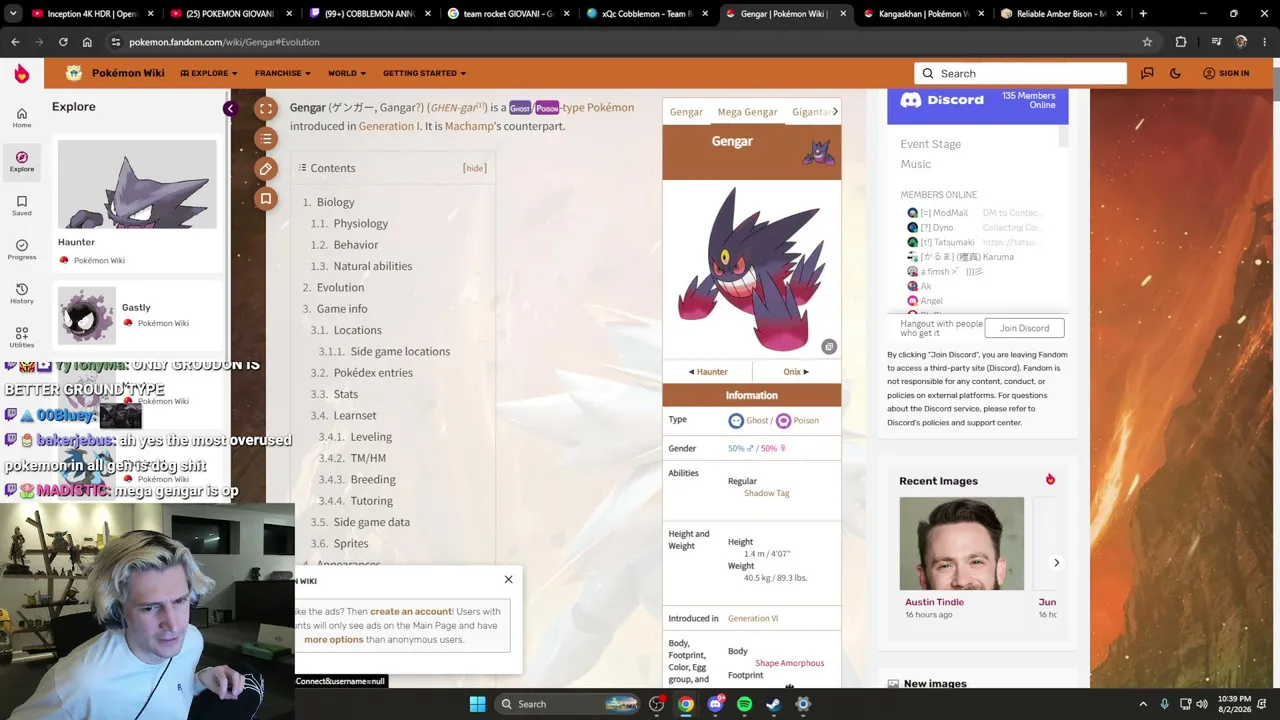The image size is (1280, 720).
Task: Show more infobox tabs with right arrow
Action: (x=835, y=112)
